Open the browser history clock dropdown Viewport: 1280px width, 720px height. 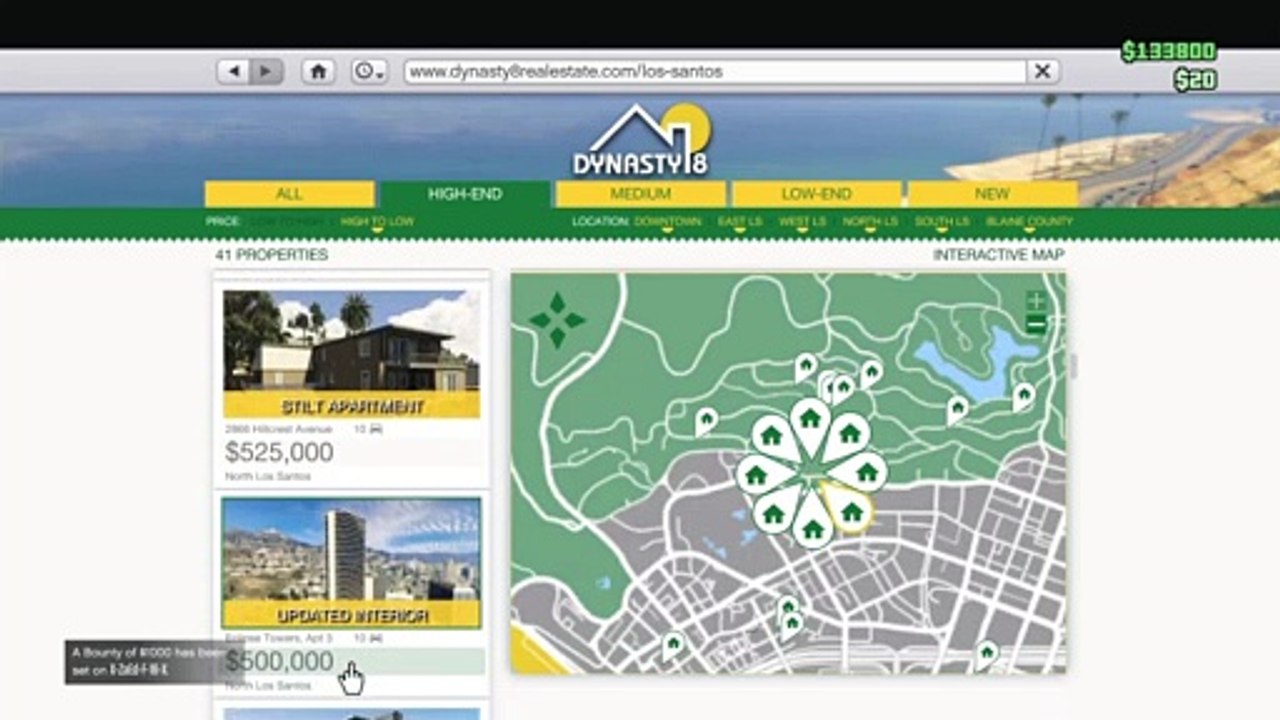[x=369, y=72]
